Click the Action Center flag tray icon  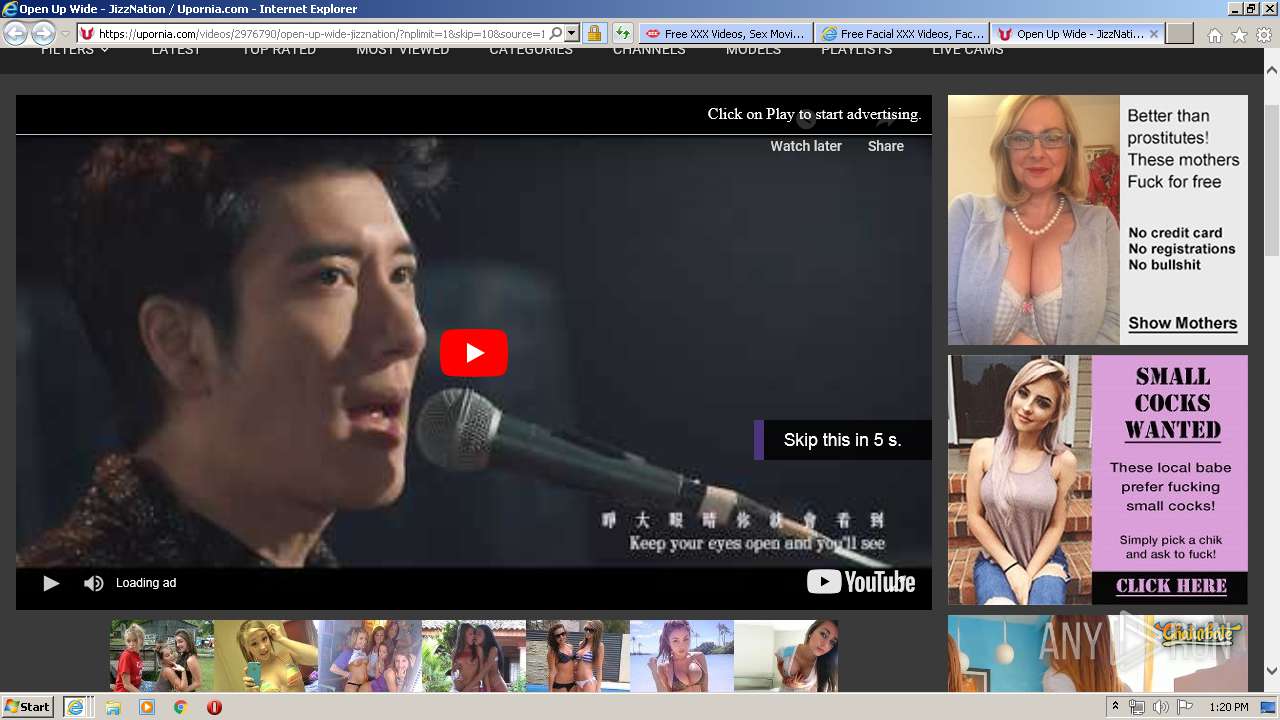click(1185, 707)
